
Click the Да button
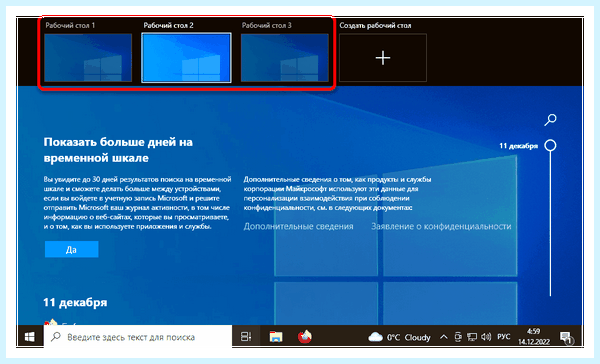(72, 250)
